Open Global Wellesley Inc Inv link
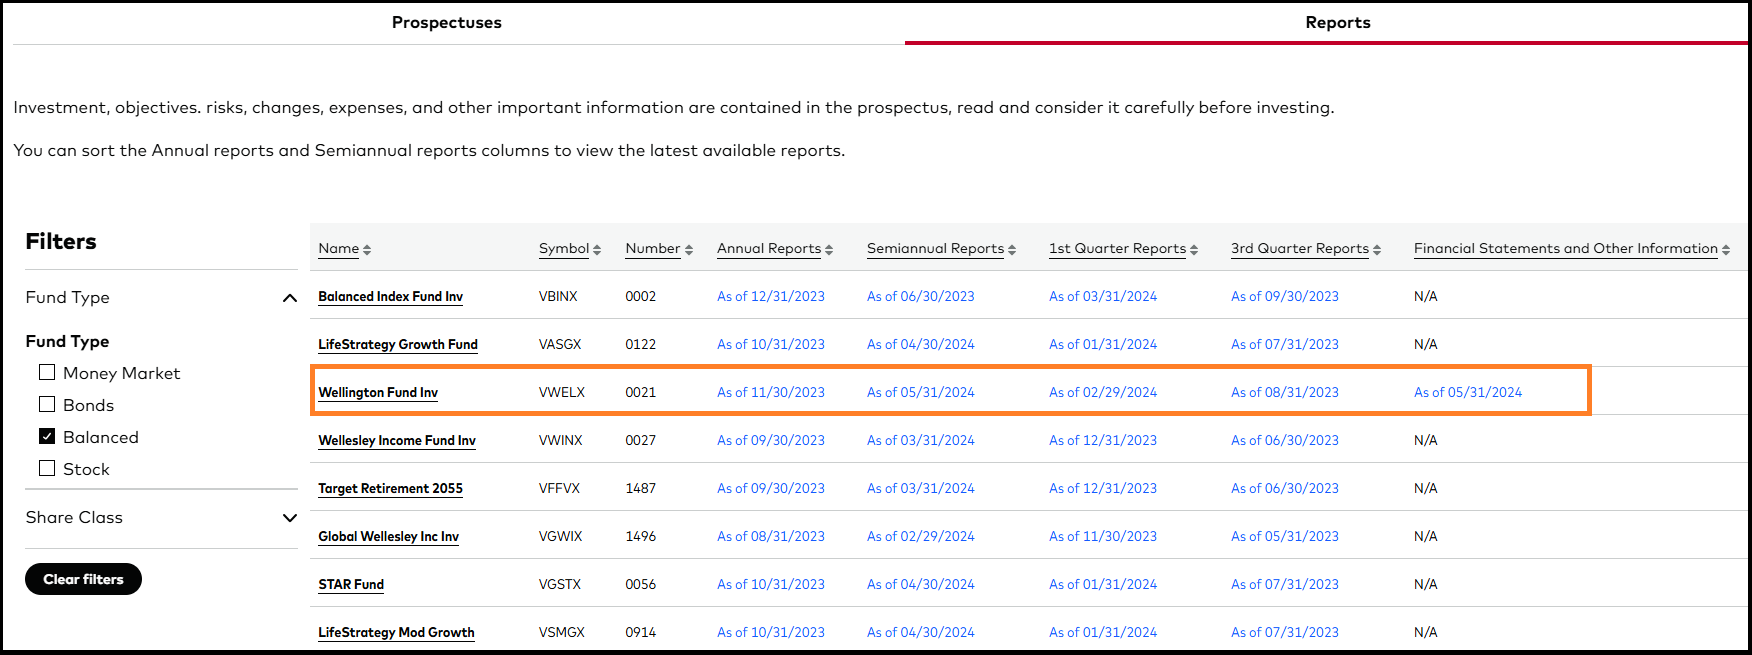 [388, 537]
